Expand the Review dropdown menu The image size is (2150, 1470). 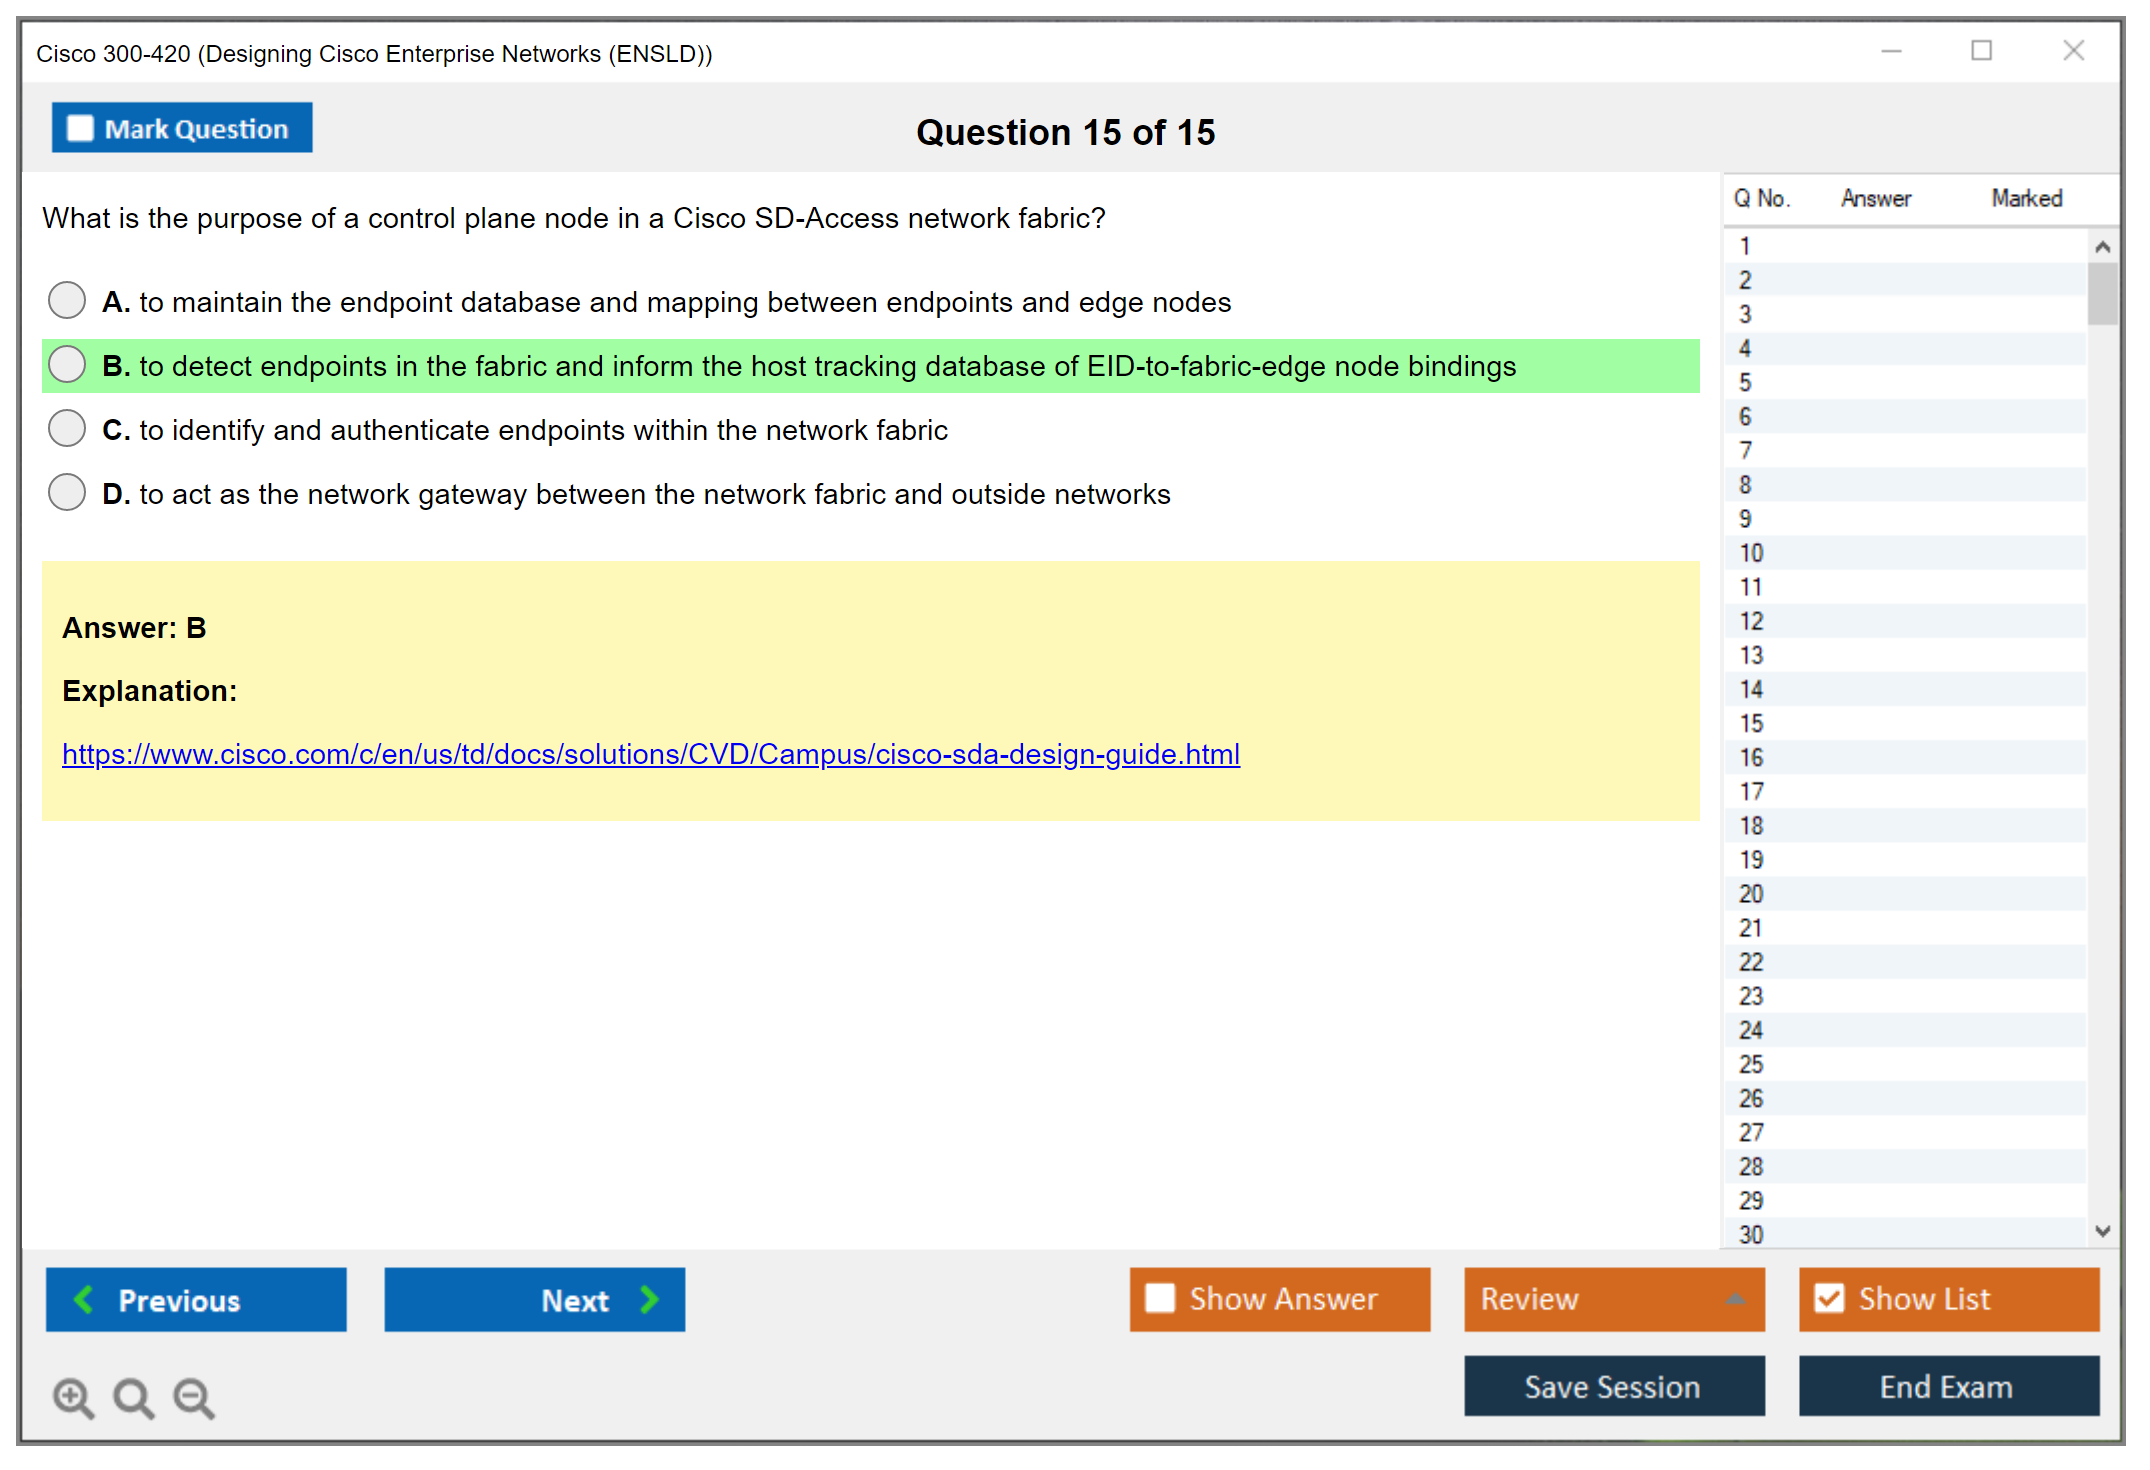pos(1735,1299)
